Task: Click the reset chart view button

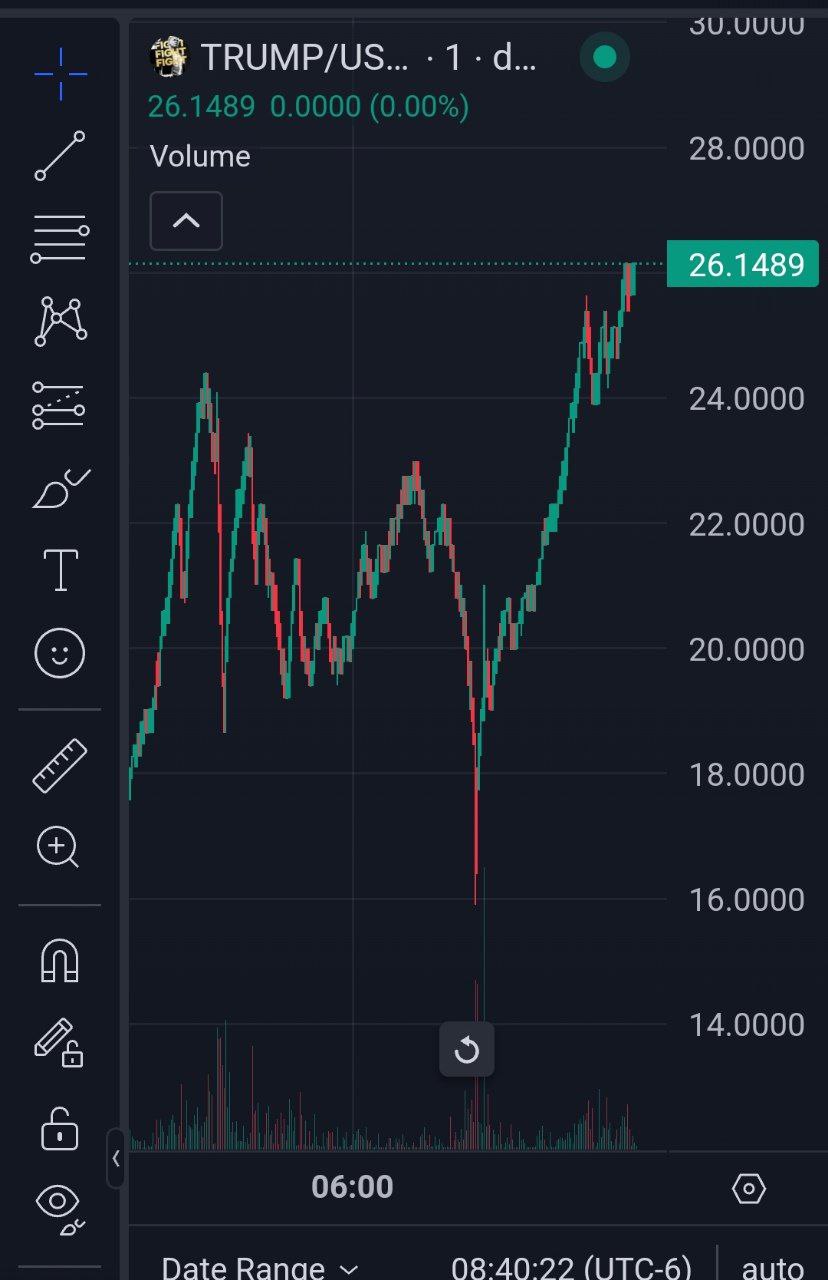Action: click(x=467, y=1050)
